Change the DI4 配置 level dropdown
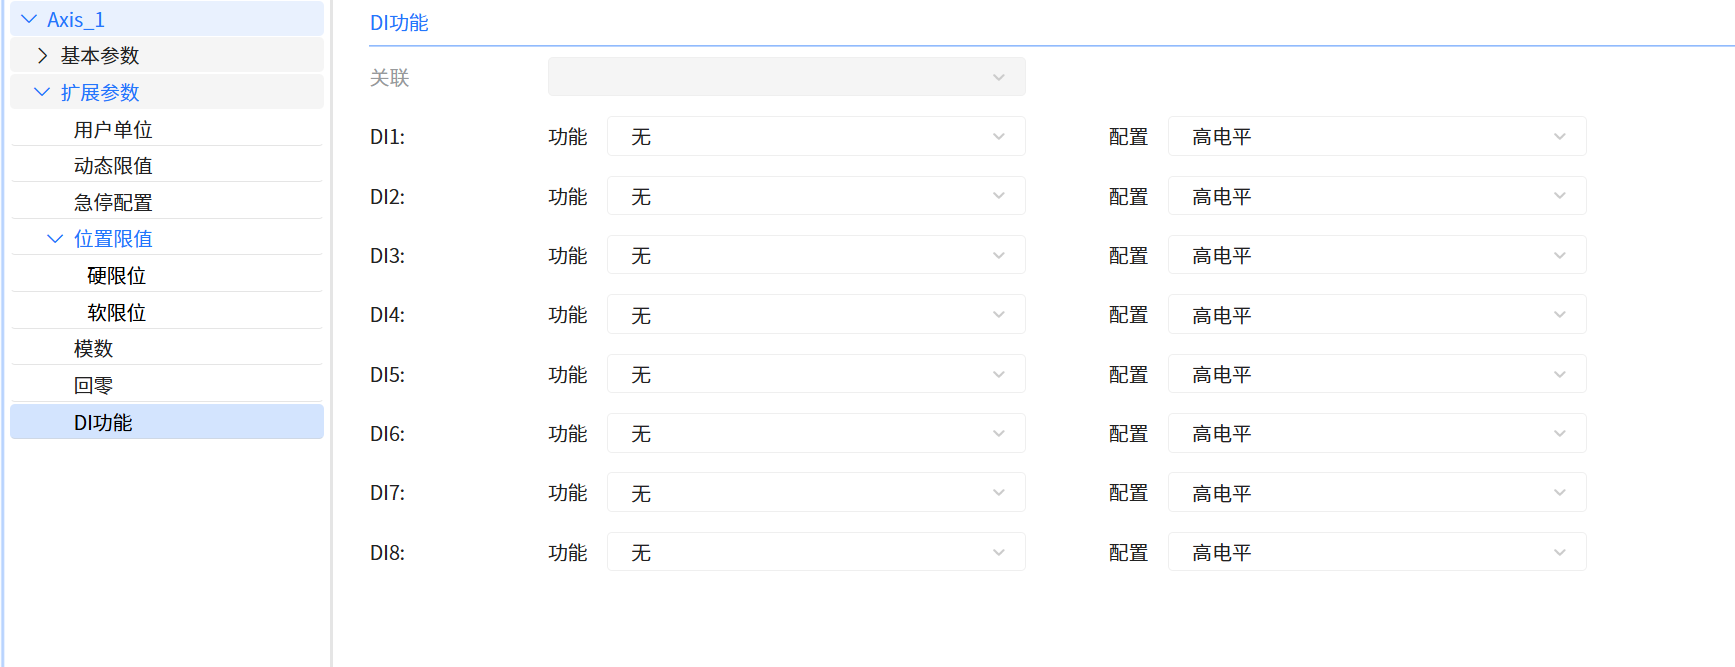 (x=1376, y=315)
